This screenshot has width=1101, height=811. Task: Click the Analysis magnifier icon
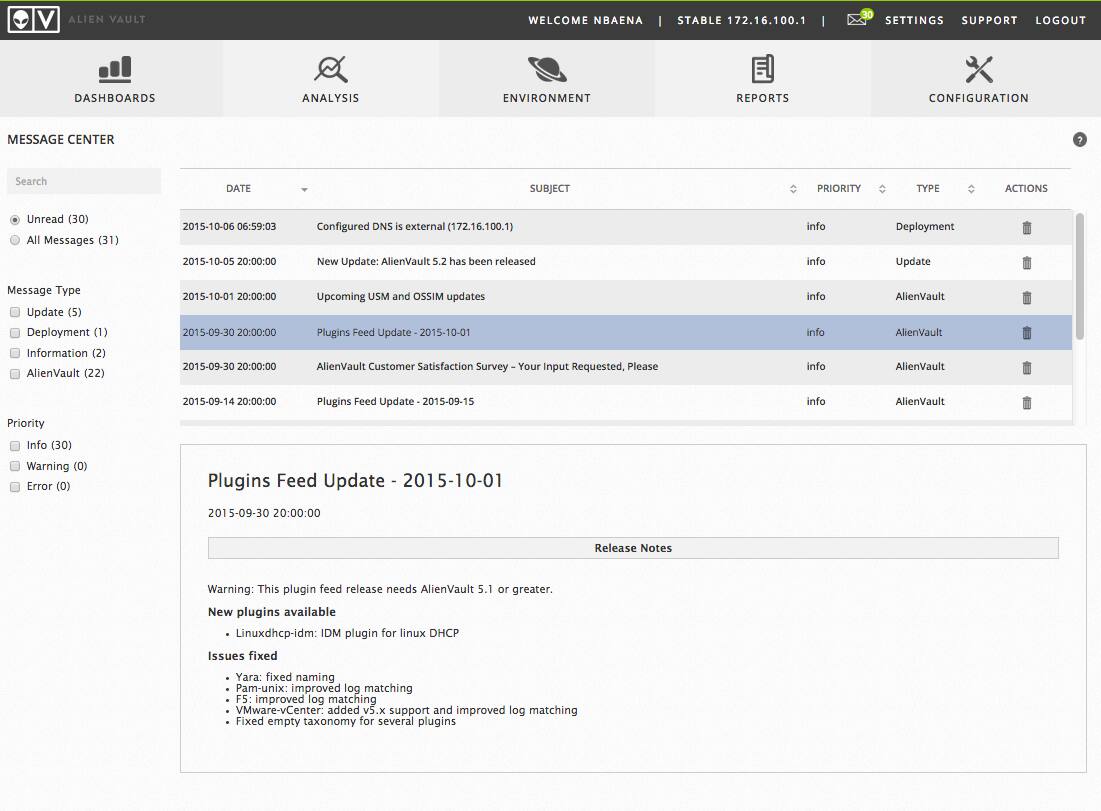(x=331, y=69)
